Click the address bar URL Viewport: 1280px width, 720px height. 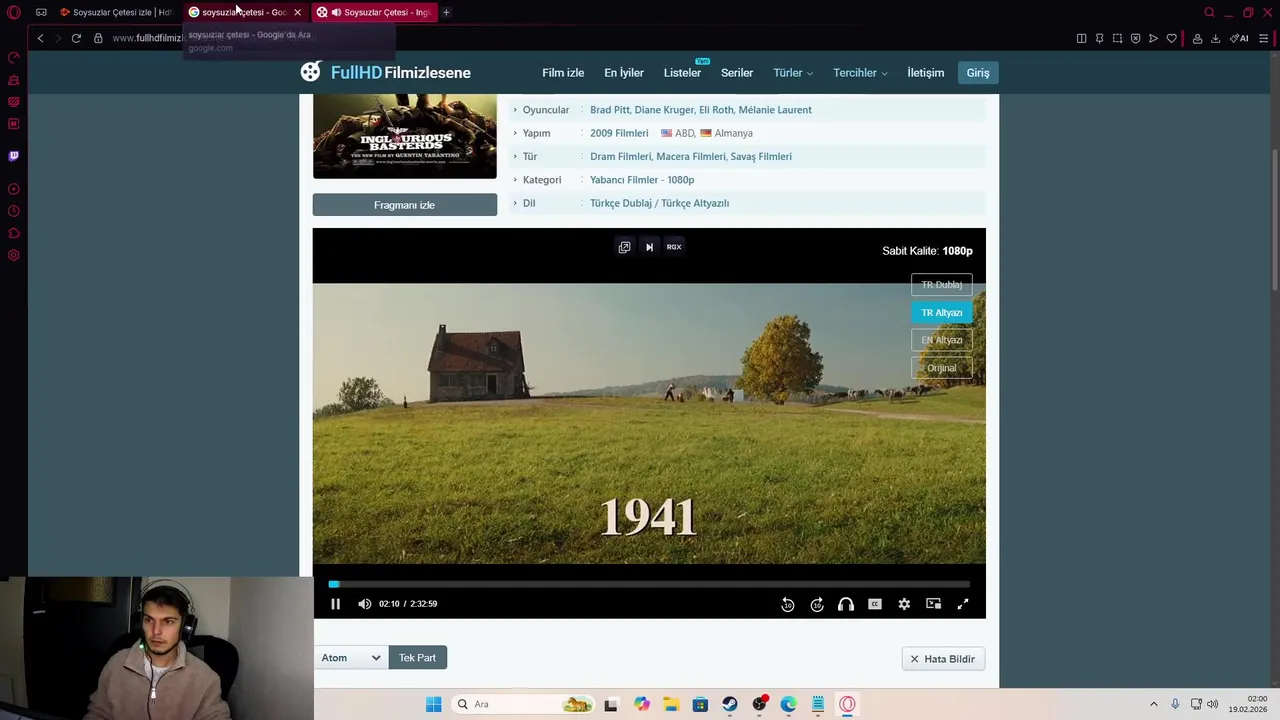[147, 38]
